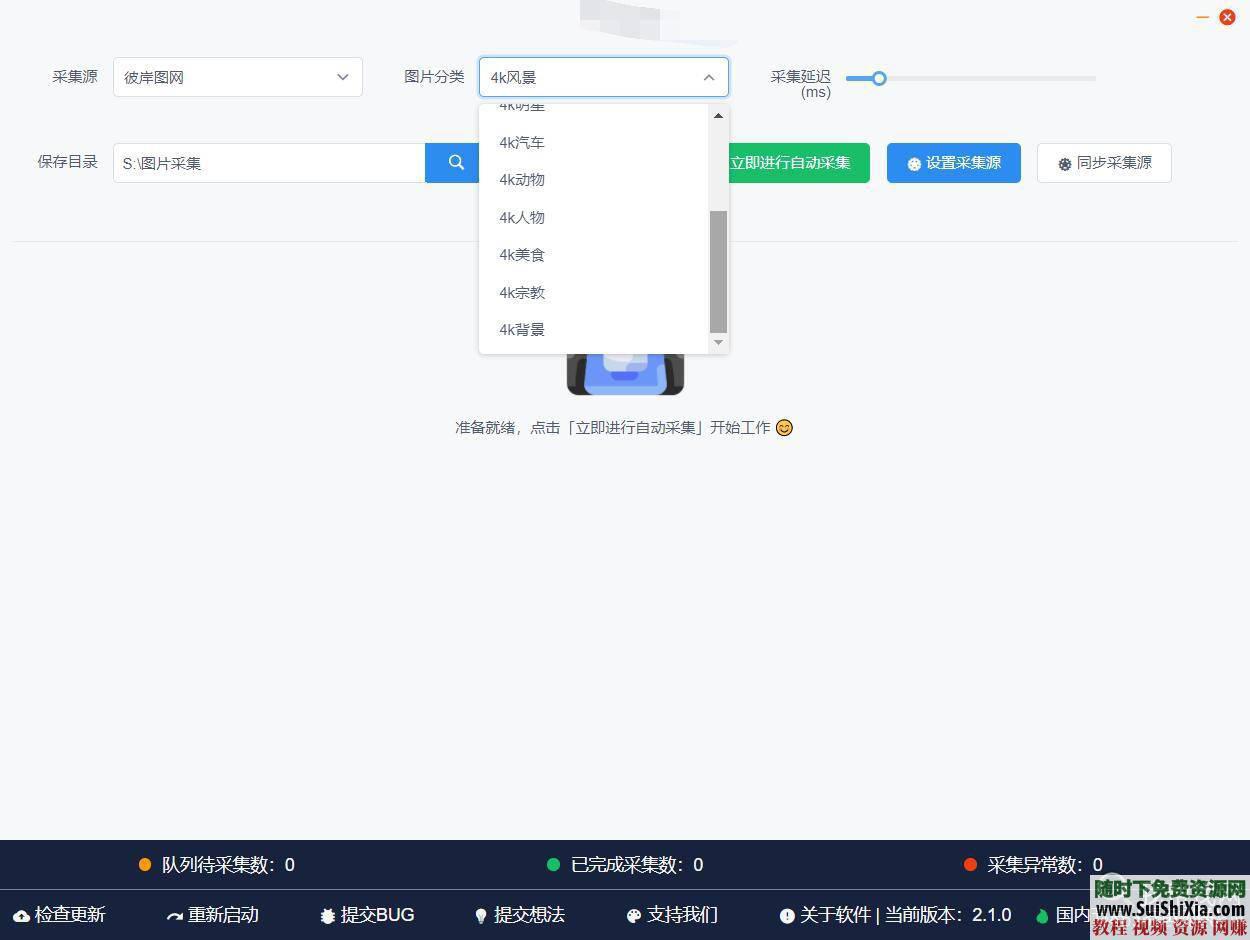Adjust the 采集延迟 slider
The width and height of the screenshot is (1250, 940).
click(x=879, y=78)
